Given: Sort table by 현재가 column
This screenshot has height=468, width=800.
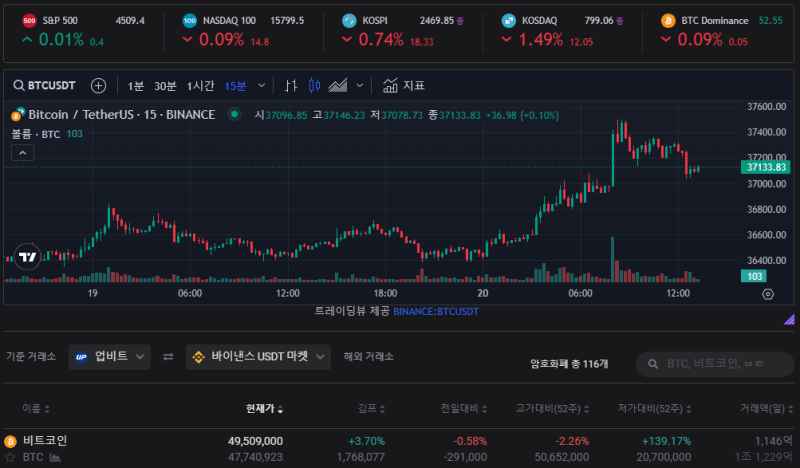Looking at the screenshot, I should 264,408.
